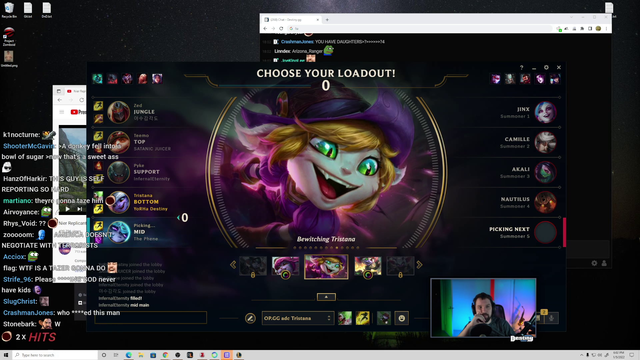Viewport: 640px width, 360px height.
Task: Change the yellow Flash summoner spell slot
Action: tap(362, 318)
